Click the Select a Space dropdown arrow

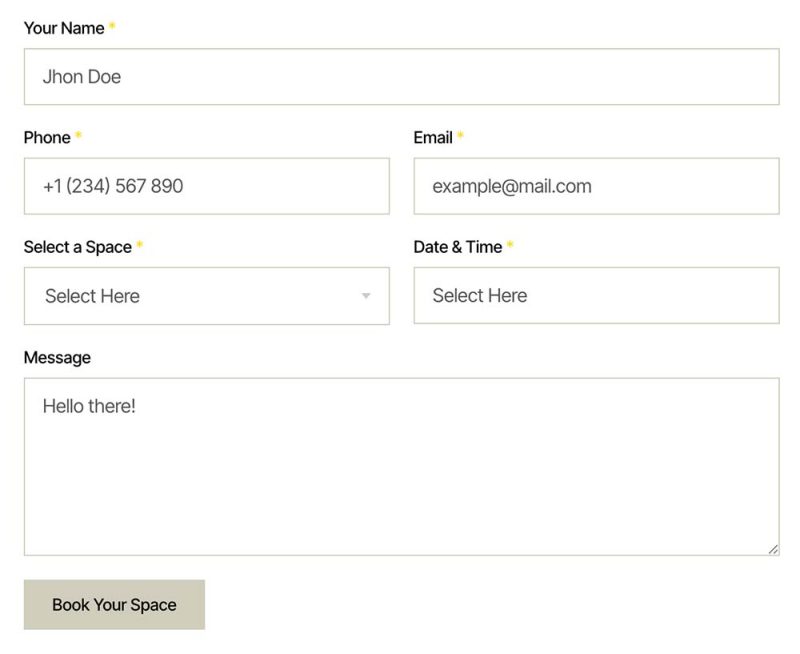coord(366,296)
